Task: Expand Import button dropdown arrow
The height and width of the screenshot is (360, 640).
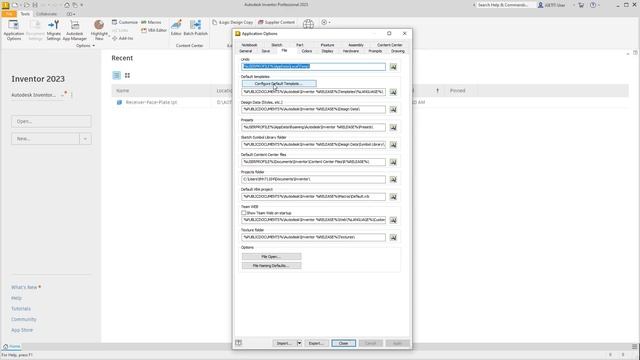Action: (x=299, y=343)
